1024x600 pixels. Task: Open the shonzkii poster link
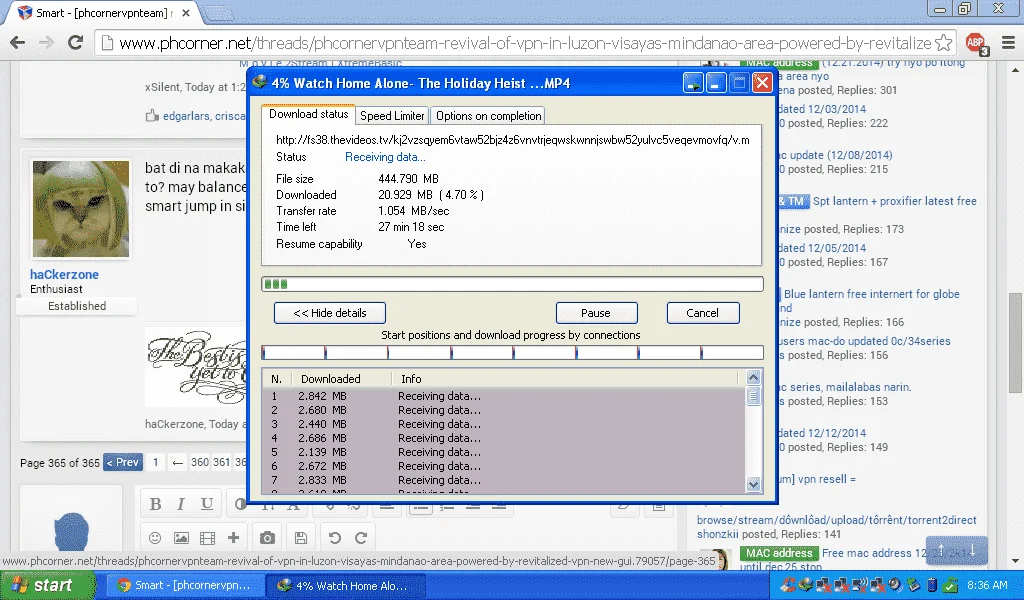(x=717, y=534)
